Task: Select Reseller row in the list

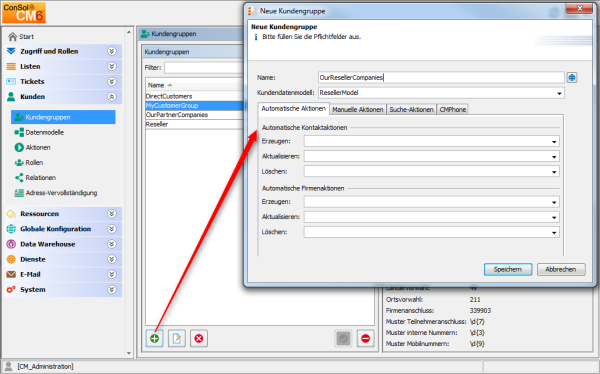Action: point(194,124)
